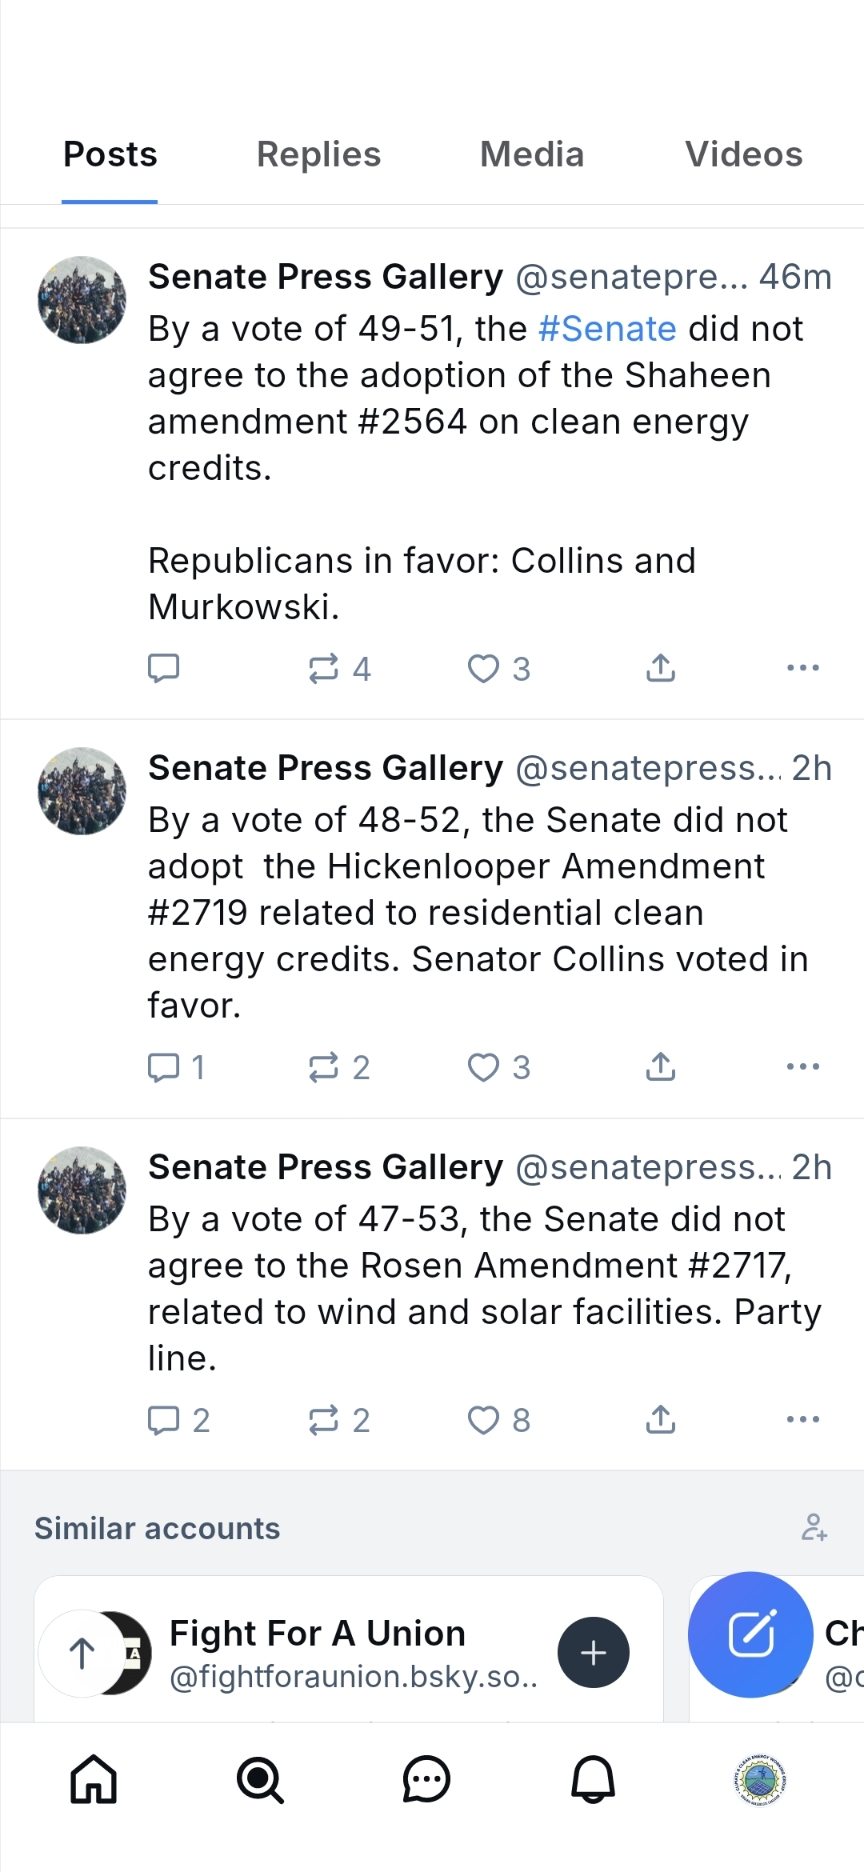Switch to the Replies tab
This screenshot has height=1872, width=864.
(319, 155)
